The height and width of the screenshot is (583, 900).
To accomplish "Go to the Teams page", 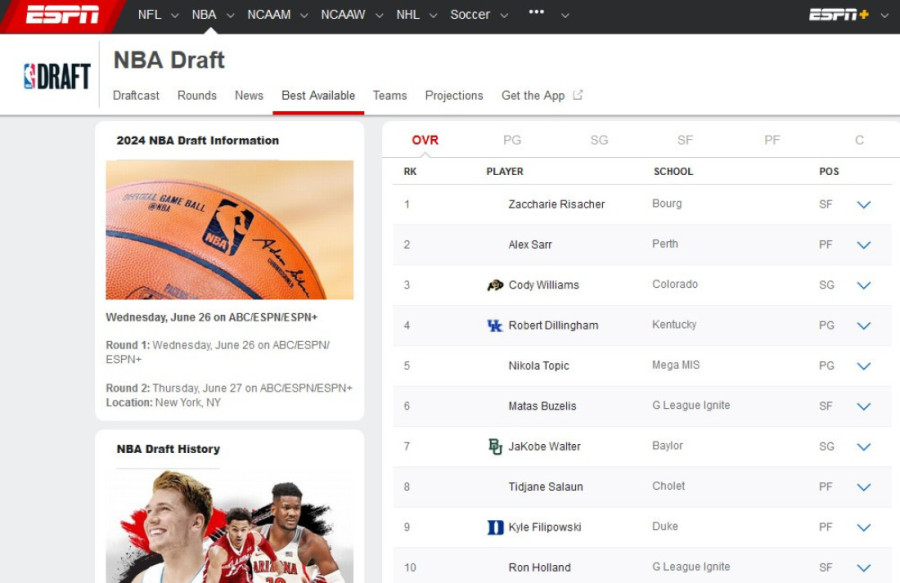I will 389,95.
